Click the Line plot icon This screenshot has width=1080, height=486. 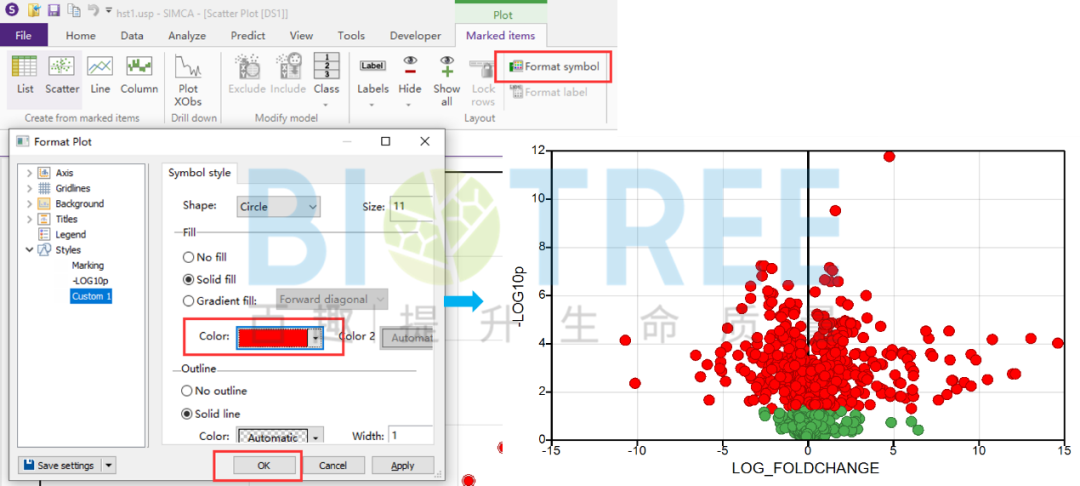(x=100, y=76)
